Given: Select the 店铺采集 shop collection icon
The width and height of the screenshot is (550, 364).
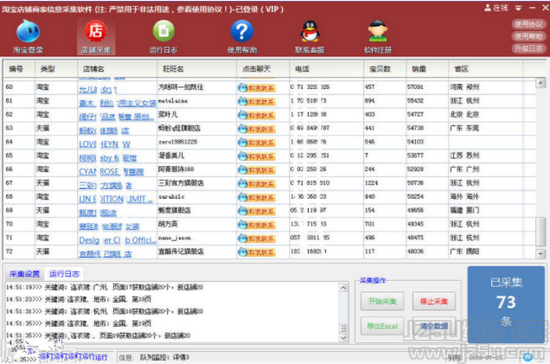Looking at the screenshot, I should (x=96, y=36).
